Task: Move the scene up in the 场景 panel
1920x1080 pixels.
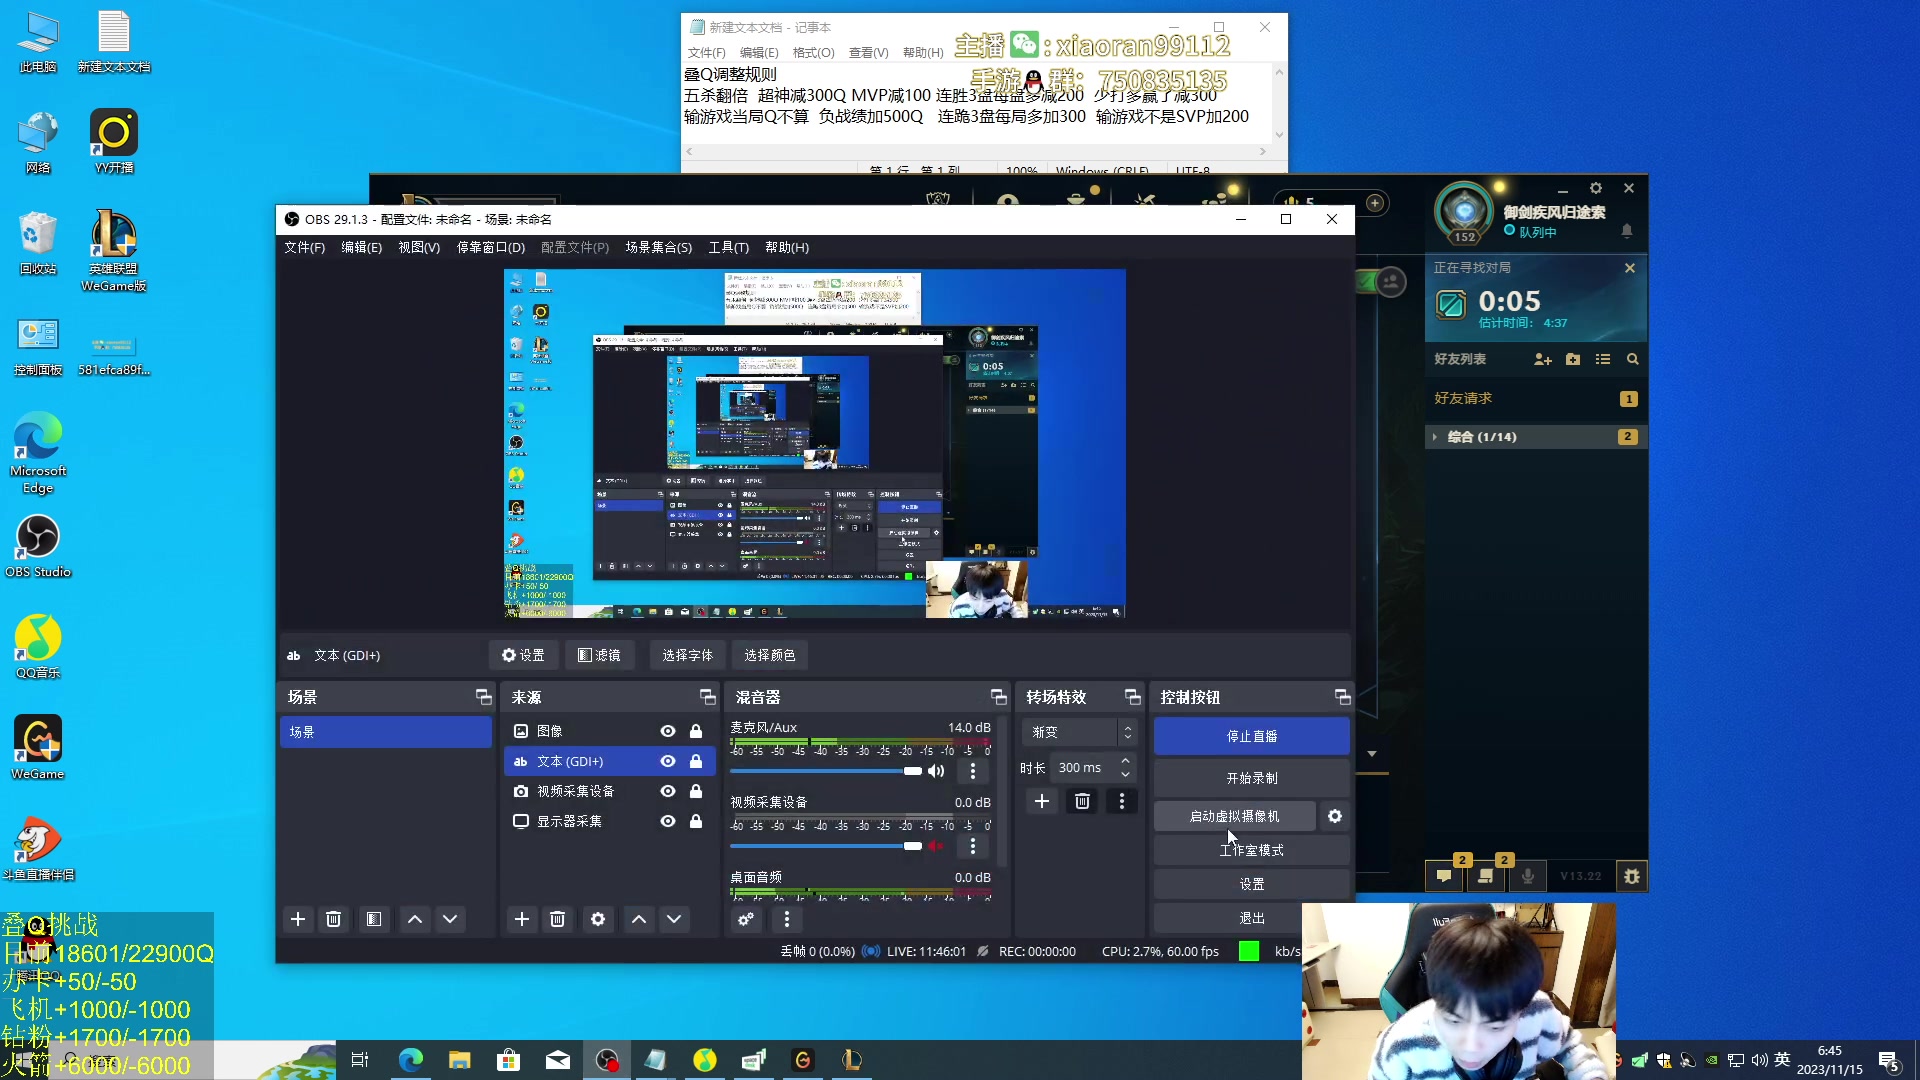Action: (x=415, y=919)
